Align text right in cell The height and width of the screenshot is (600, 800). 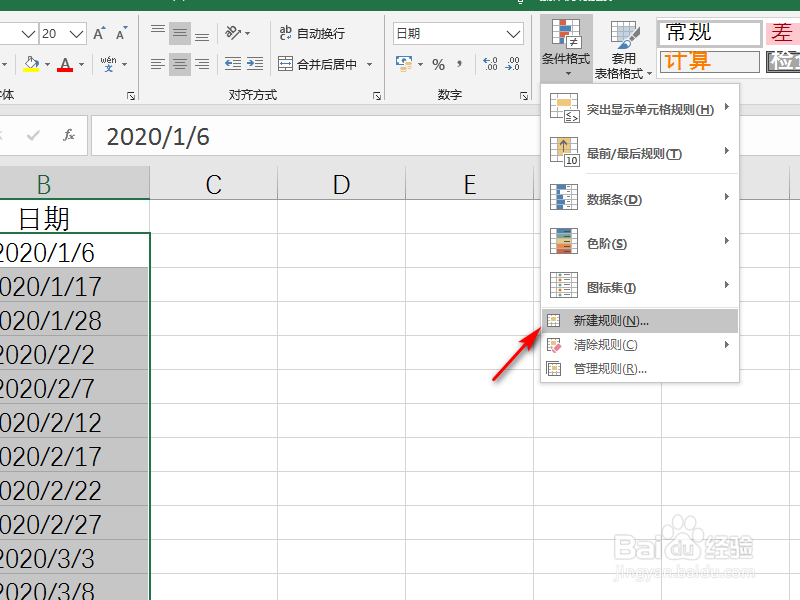point(202,64)
